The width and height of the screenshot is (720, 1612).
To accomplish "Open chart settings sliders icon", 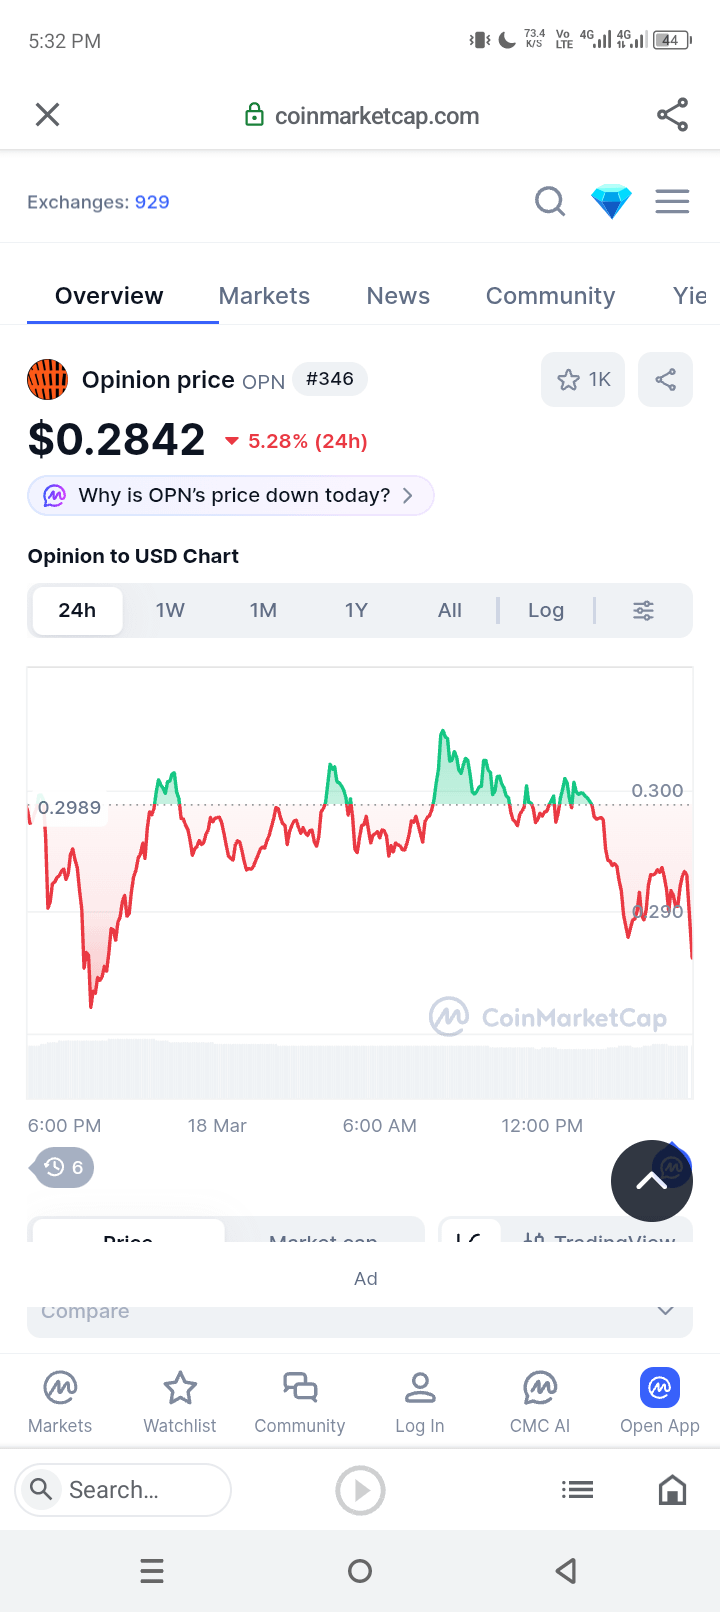I will tap(644, 610).
